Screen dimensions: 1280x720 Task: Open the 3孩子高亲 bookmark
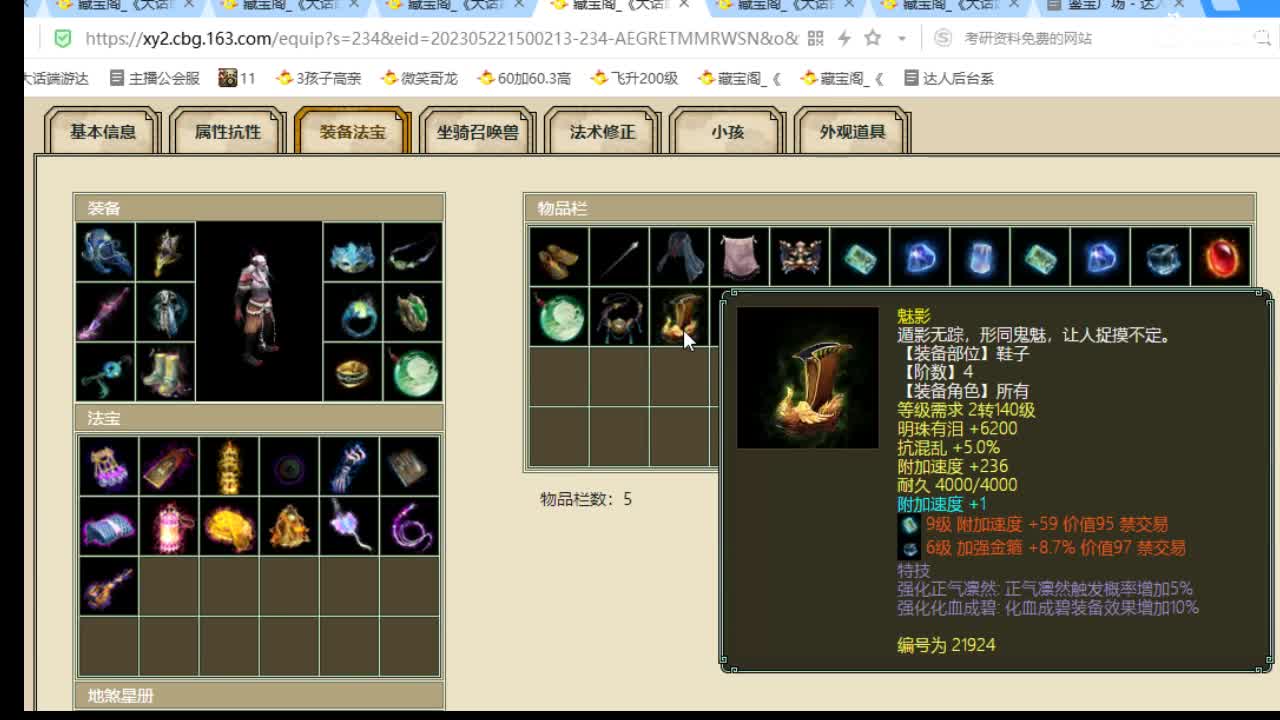pos(318,78)
